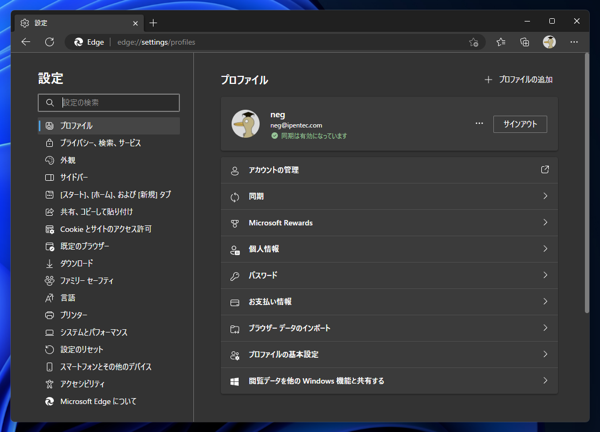600x432 pixels.
Task: Click the アクセシビリティ icon
Action: point(49,384)
